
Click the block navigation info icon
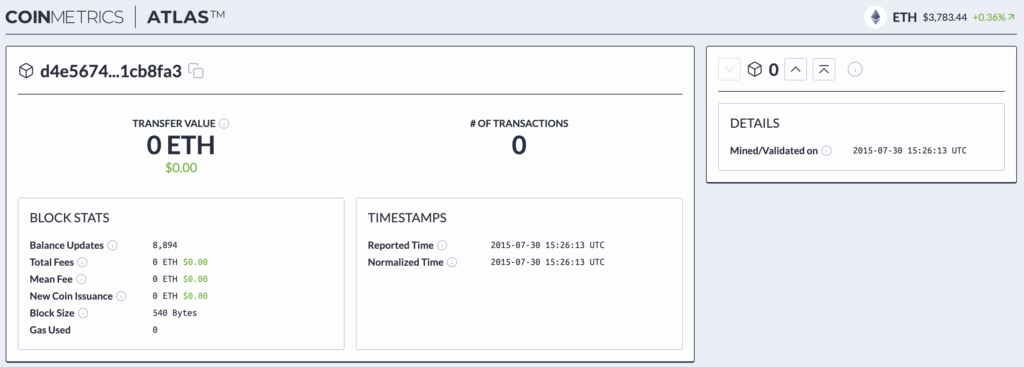(x=855, y=69)
